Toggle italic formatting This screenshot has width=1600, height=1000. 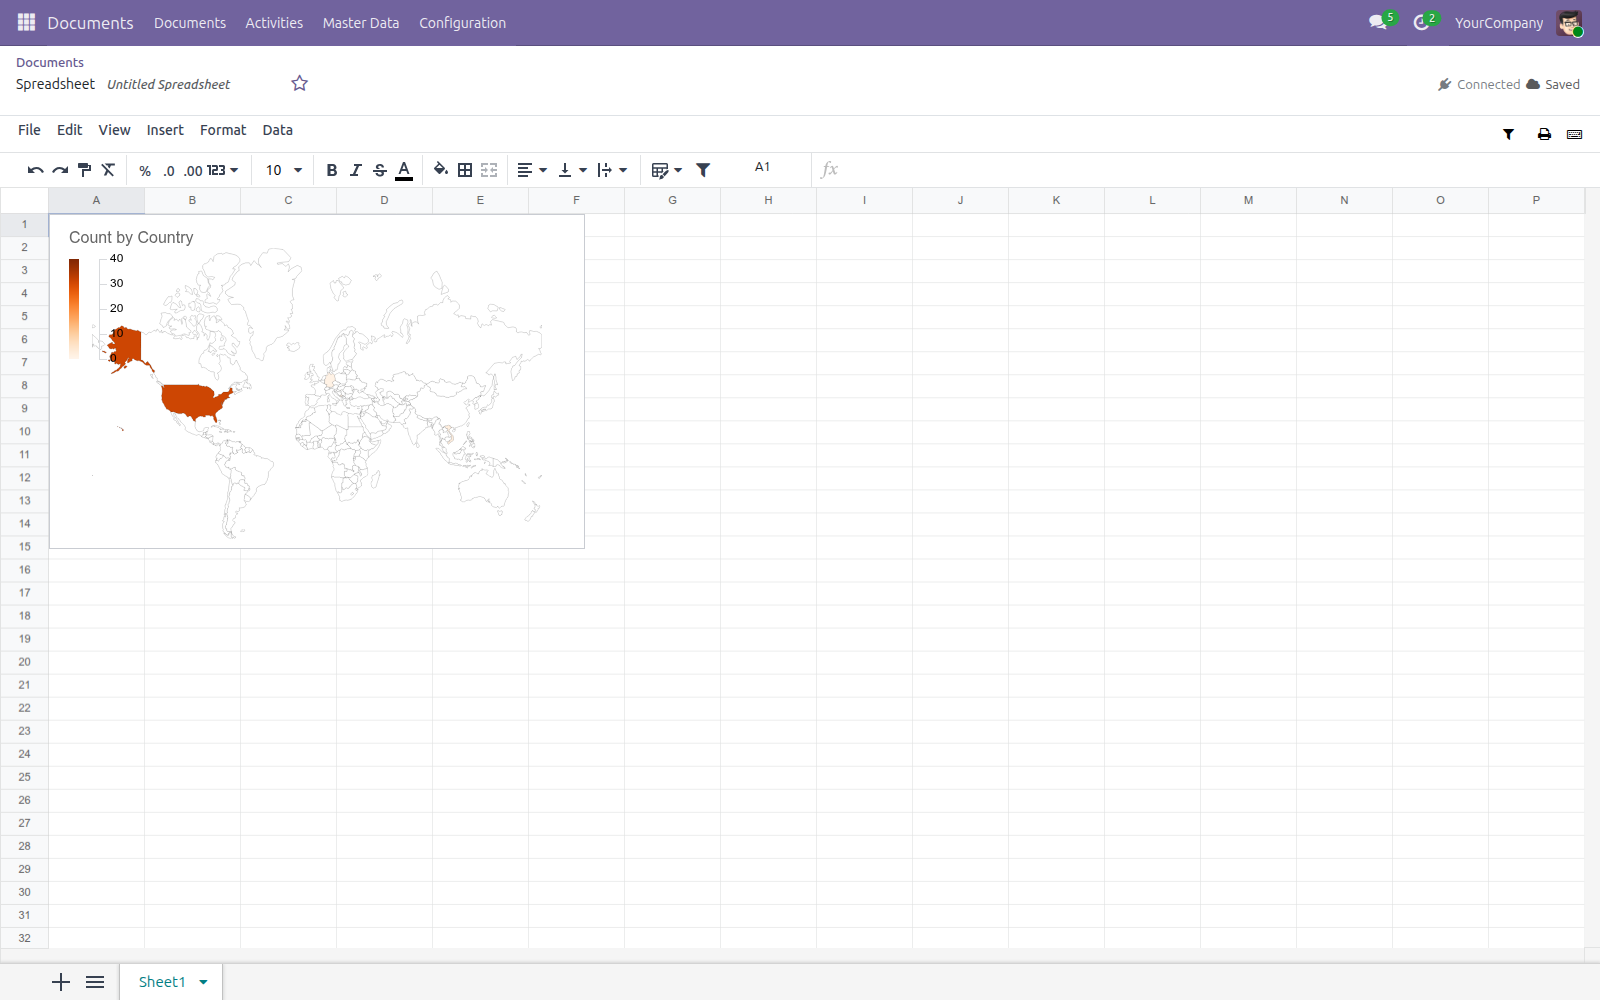coord(356,171)
